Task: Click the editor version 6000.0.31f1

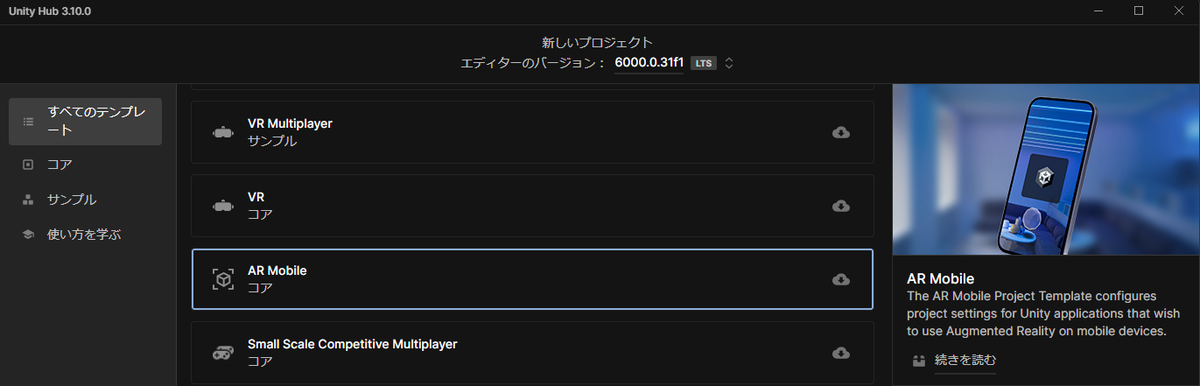Action: pos(649,63)
